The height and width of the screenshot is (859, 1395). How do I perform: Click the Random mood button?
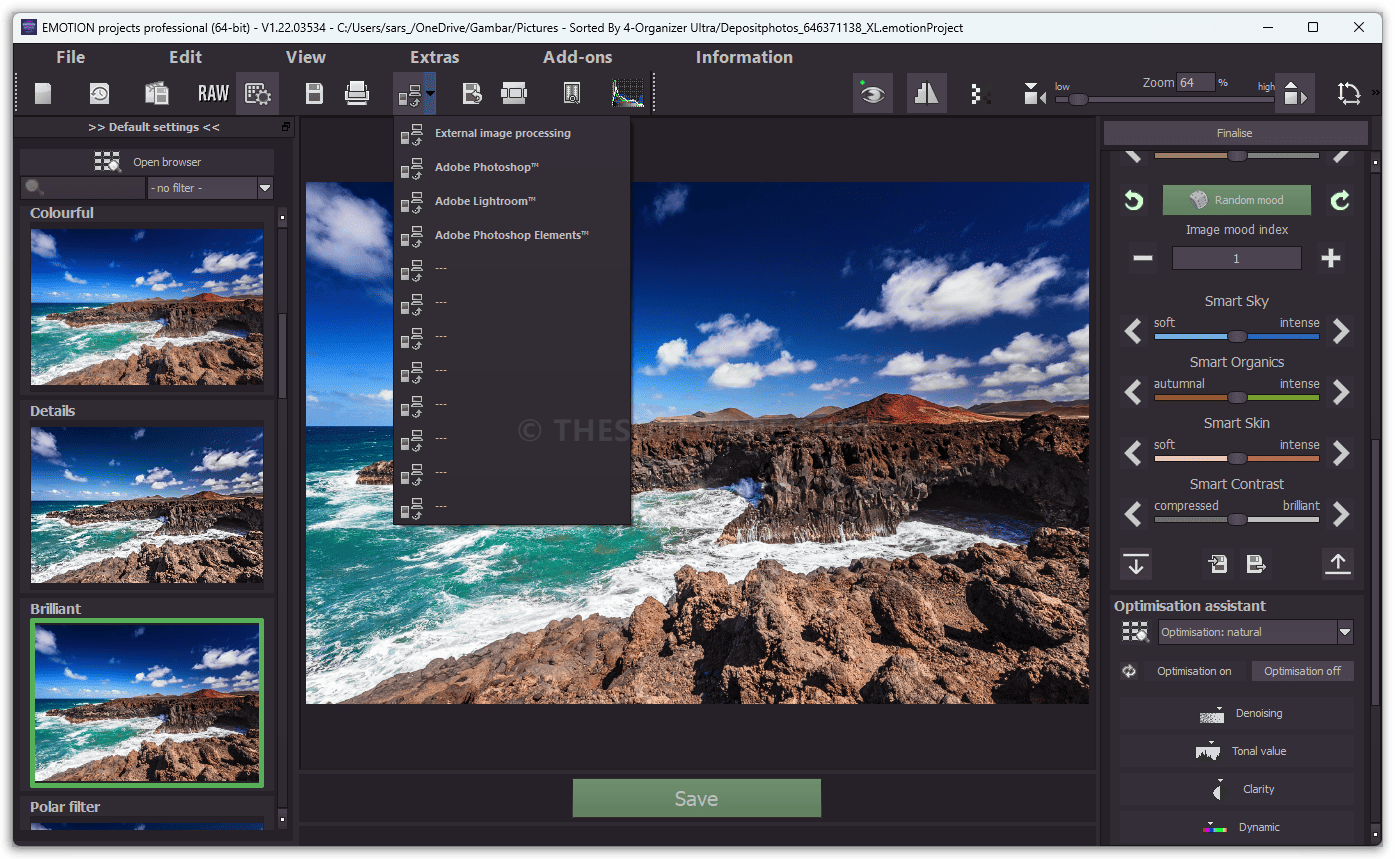tap(1237, 200)
